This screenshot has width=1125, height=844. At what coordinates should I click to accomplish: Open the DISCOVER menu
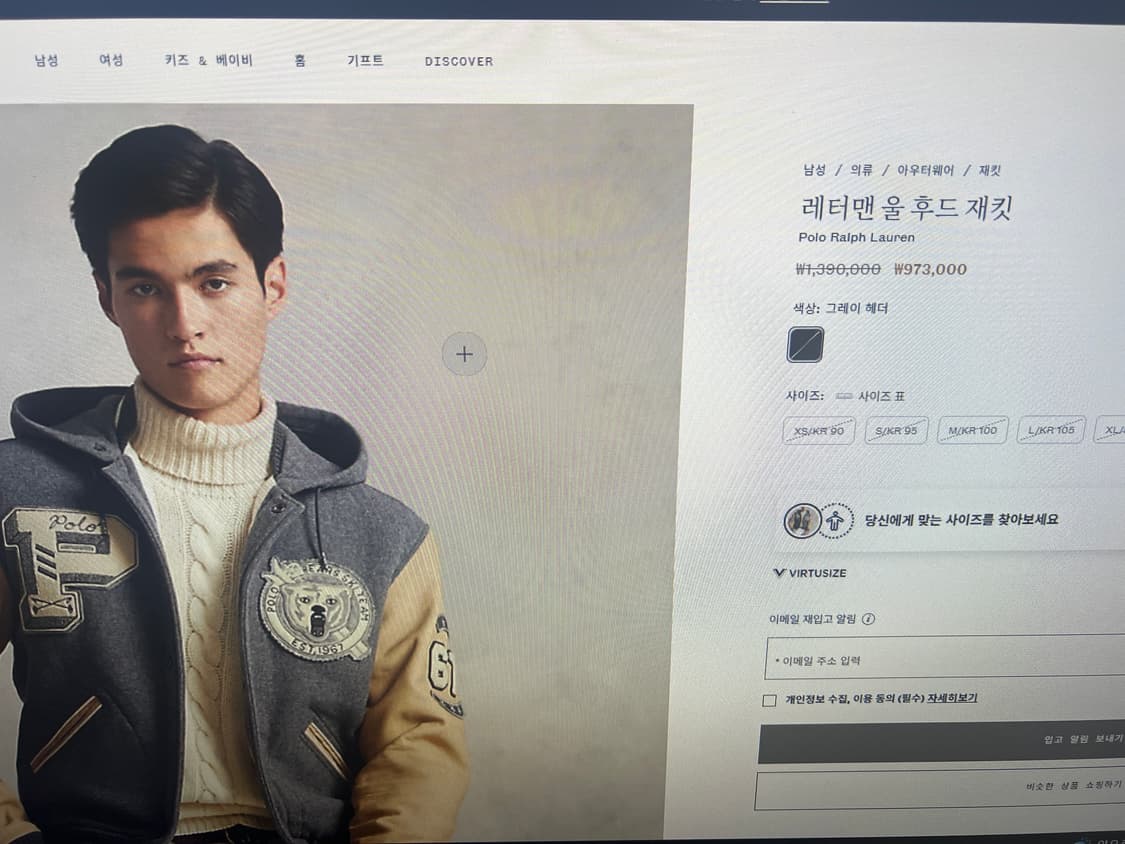click(458, 61)
